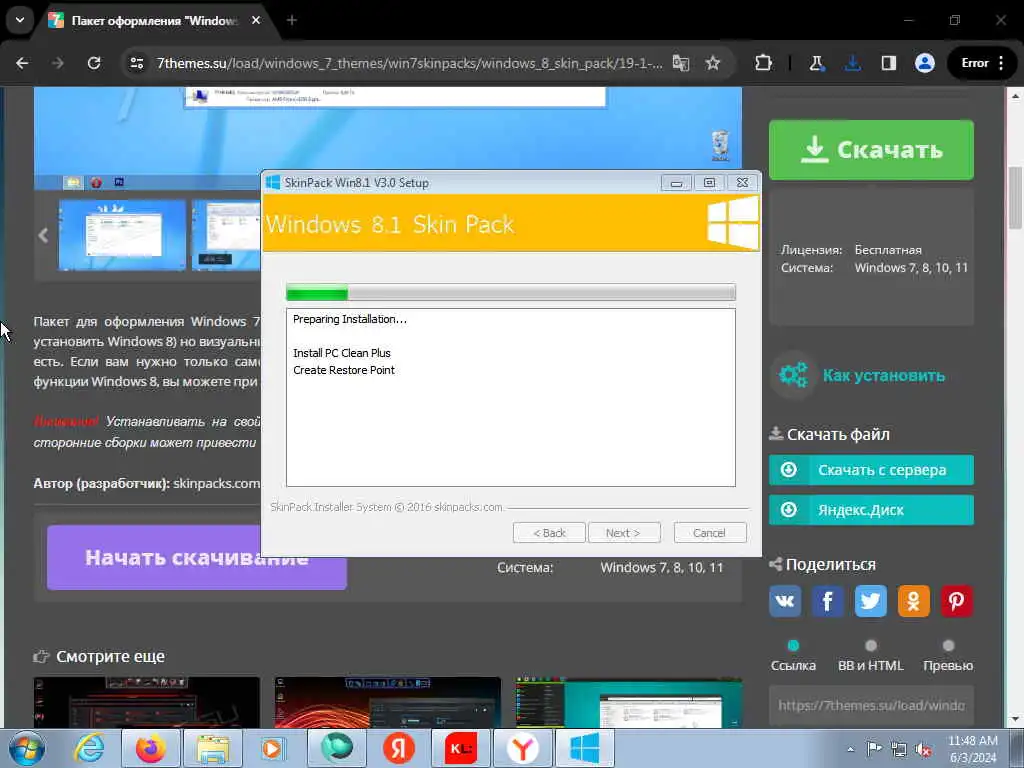1024x768 pixels.
Task: Open the second gallery thumbnail
Action: click(x=226, y=235)
